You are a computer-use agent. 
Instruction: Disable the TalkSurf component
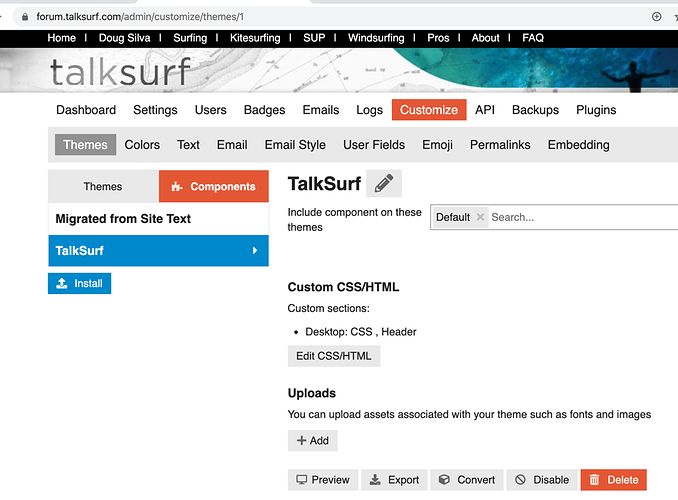(x=542, y=480)
